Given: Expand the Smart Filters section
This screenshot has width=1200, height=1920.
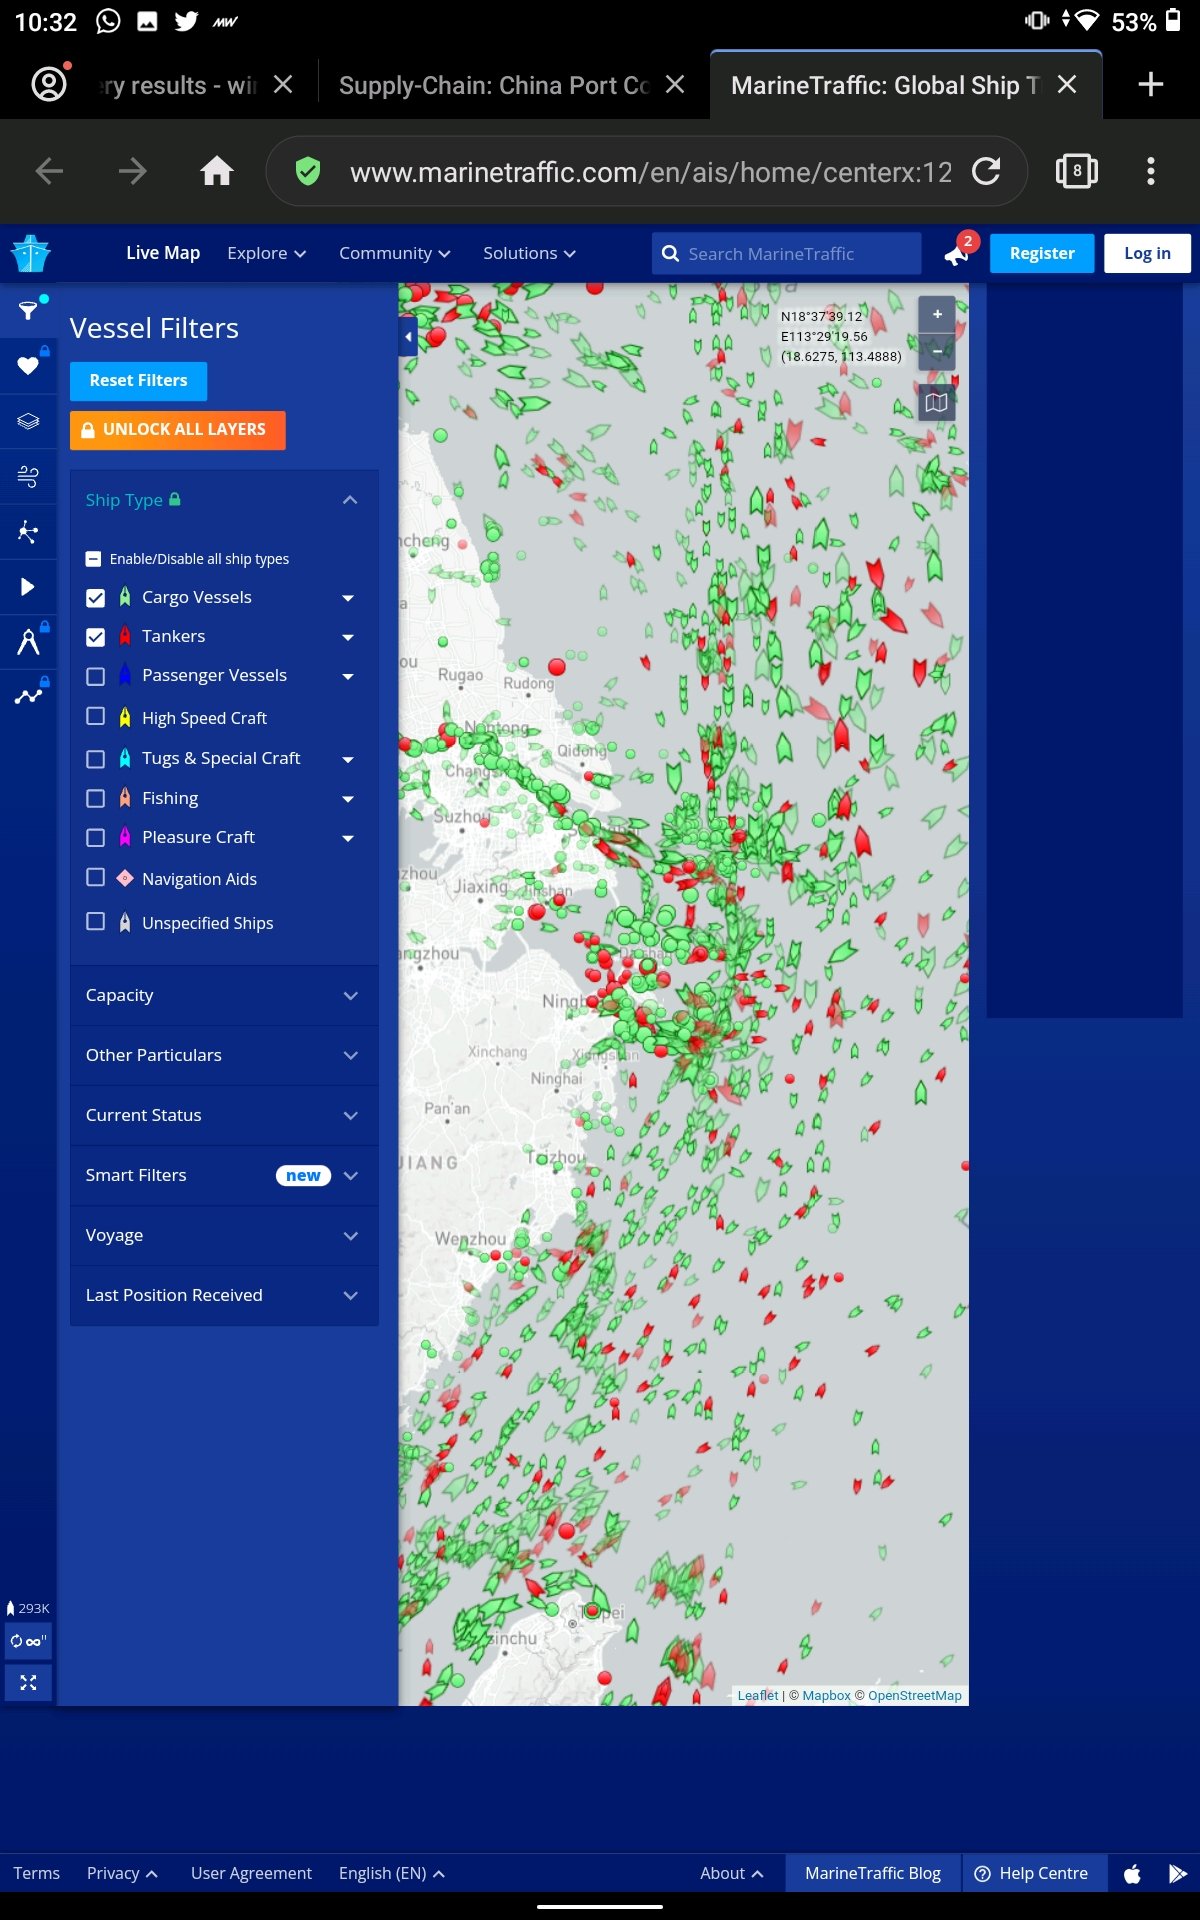Looking at the screenshot, I should [224, 1175].
